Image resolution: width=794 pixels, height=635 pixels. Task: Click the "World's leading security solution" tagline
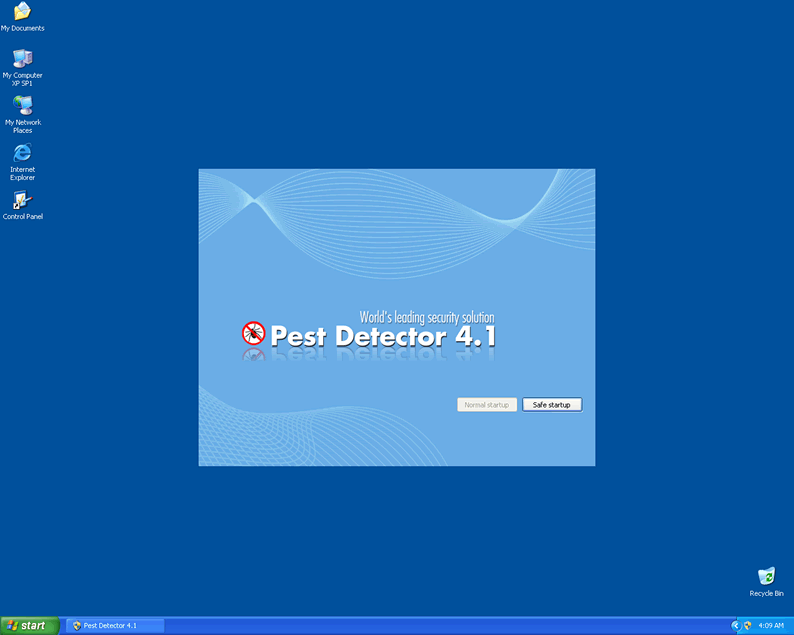pos(426,318)
